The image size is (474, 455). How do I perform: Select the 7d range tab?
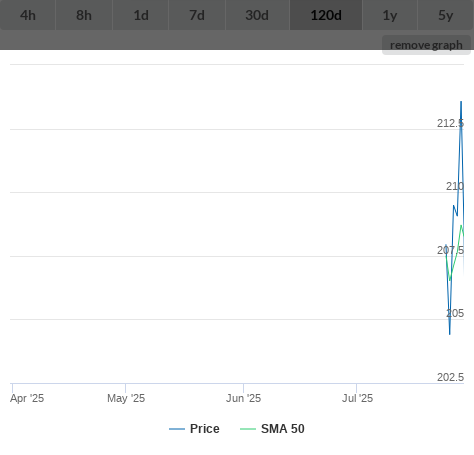pos(197,15)
